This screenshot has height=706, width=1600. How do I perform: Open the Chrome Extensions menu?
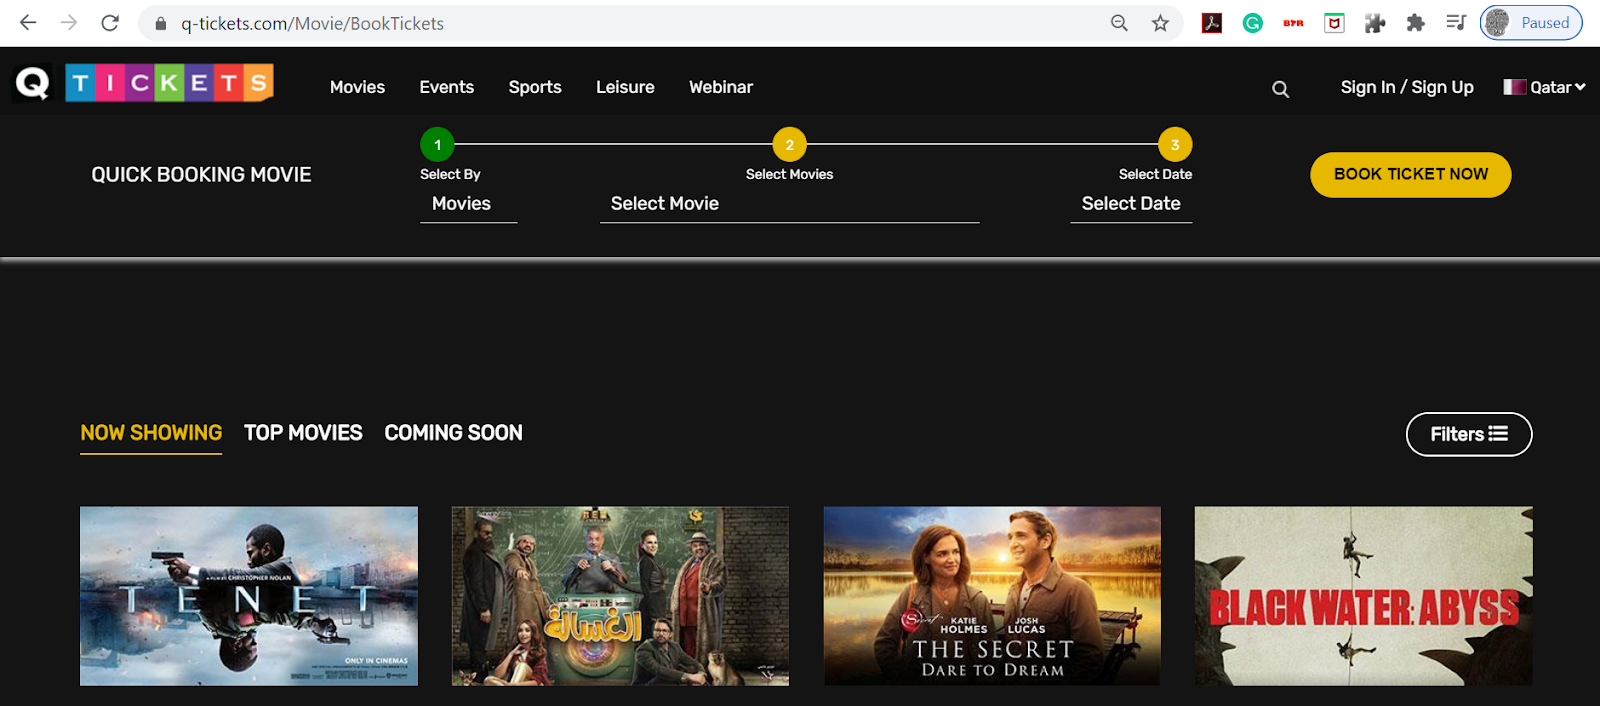click(x=1415, y=23)
